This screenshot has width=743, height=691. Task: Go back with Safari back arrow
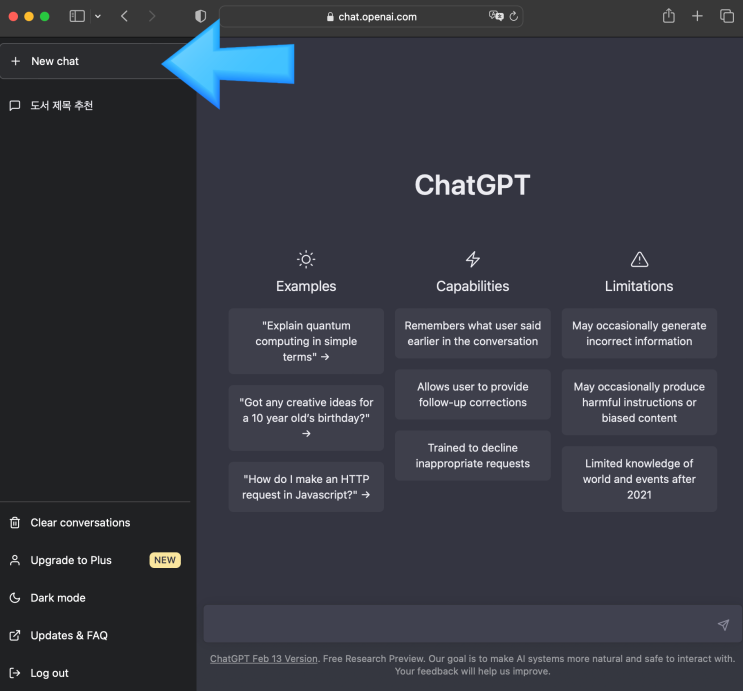click(125, 17)
